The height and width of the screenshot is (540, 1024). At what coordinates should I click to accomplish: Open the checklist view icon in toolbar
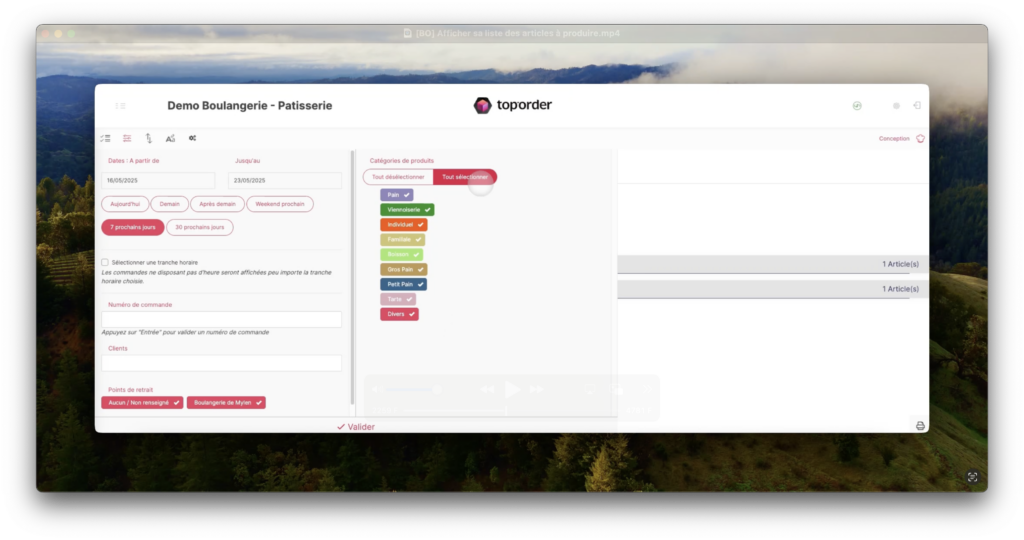(x=105, y=138)
